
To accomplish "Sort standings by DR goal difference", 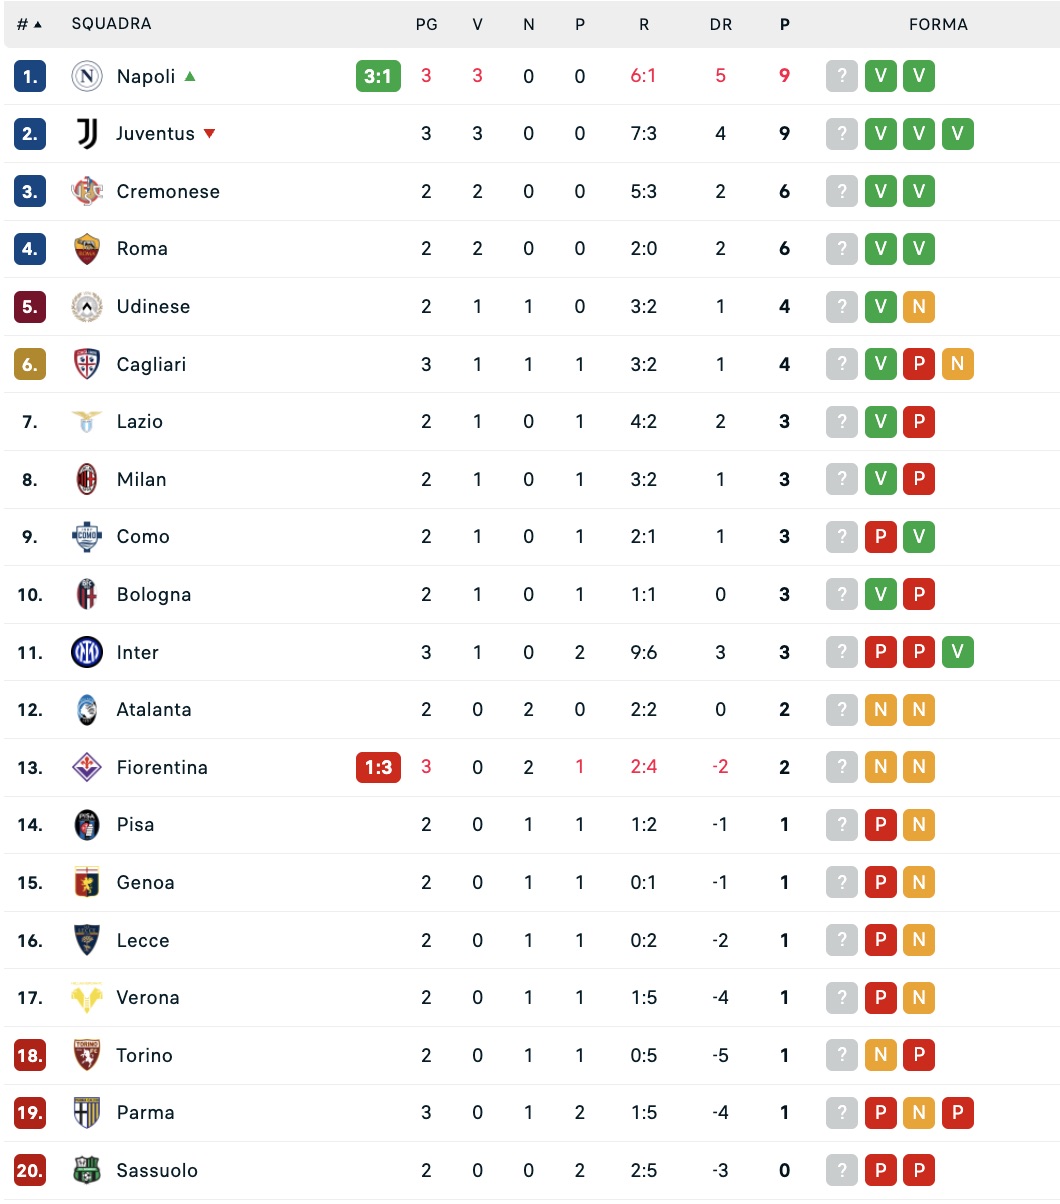I will 720,24.
